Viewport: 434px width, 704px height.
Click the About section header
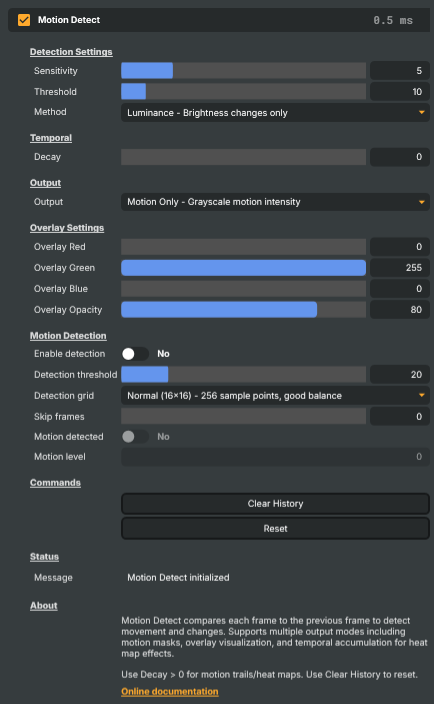44,606
